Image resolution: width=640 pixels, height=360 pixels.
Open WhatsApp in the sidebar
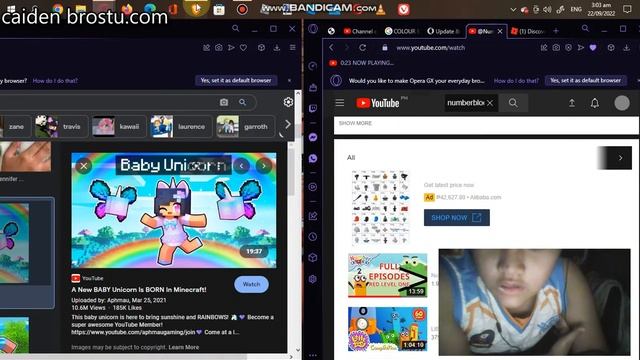313,158
